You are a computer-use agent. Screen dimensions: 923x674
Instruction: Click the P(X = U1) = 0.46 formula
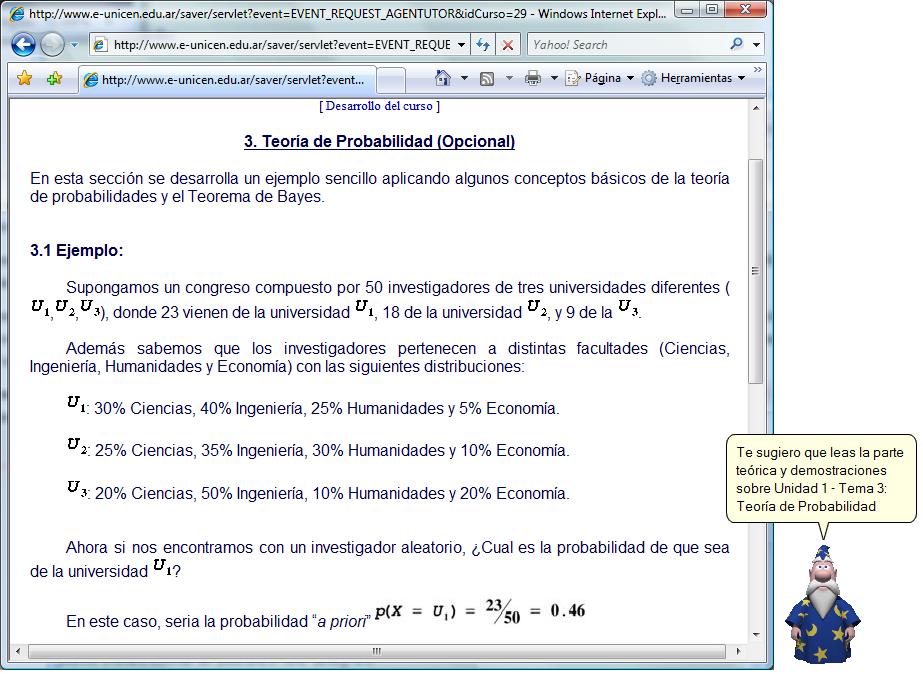[480, 612]
